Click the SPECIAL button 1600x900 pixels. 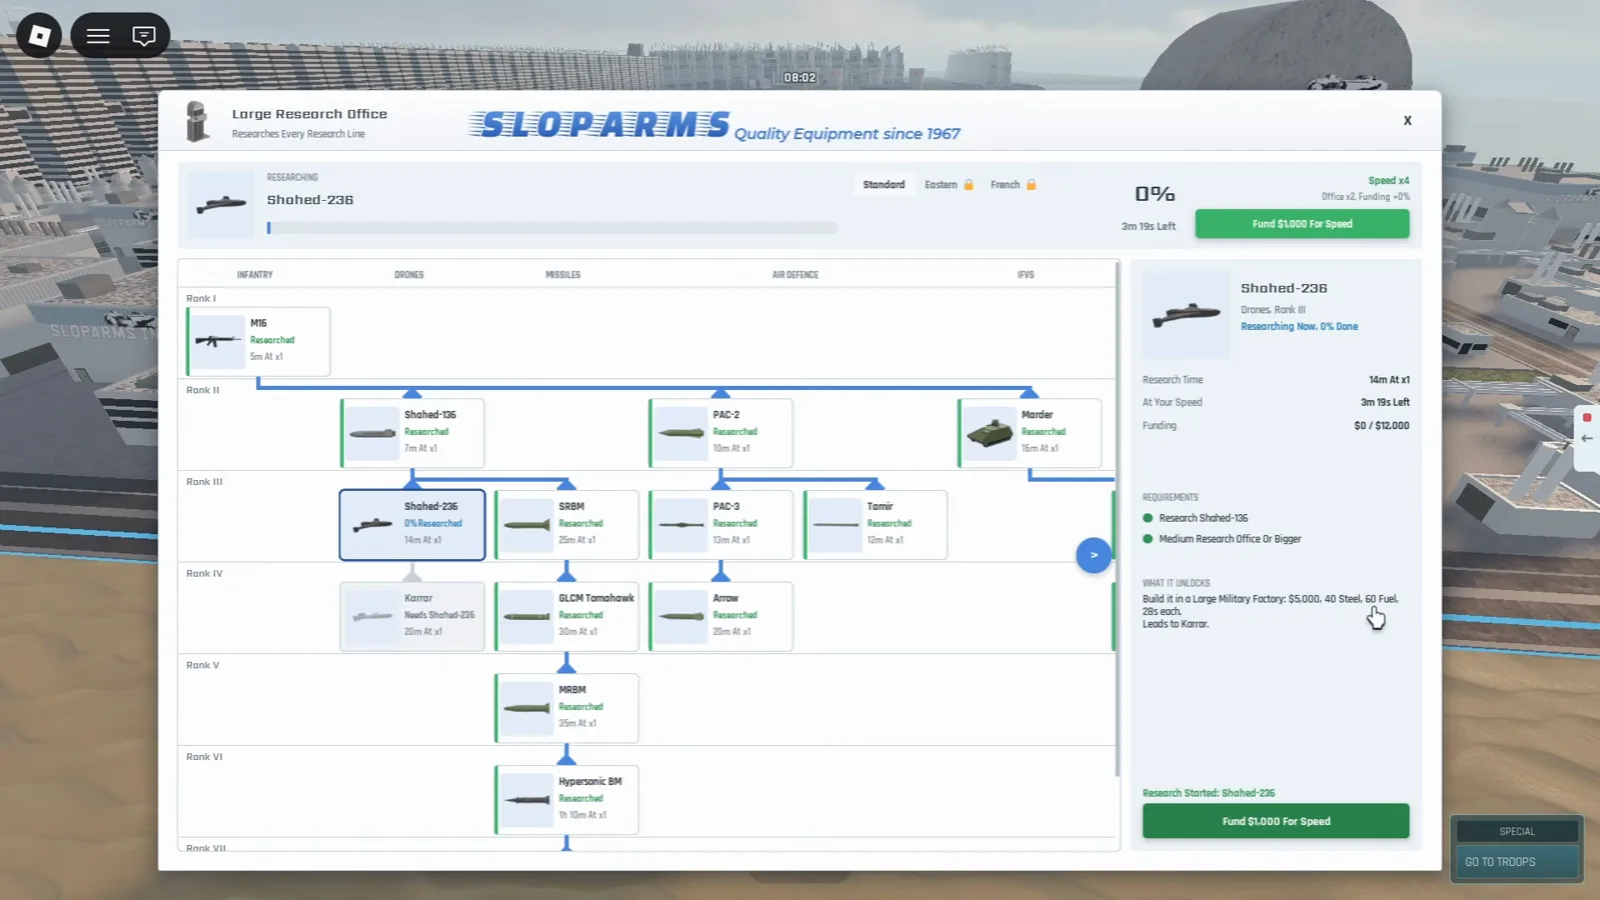point(1517,831)
